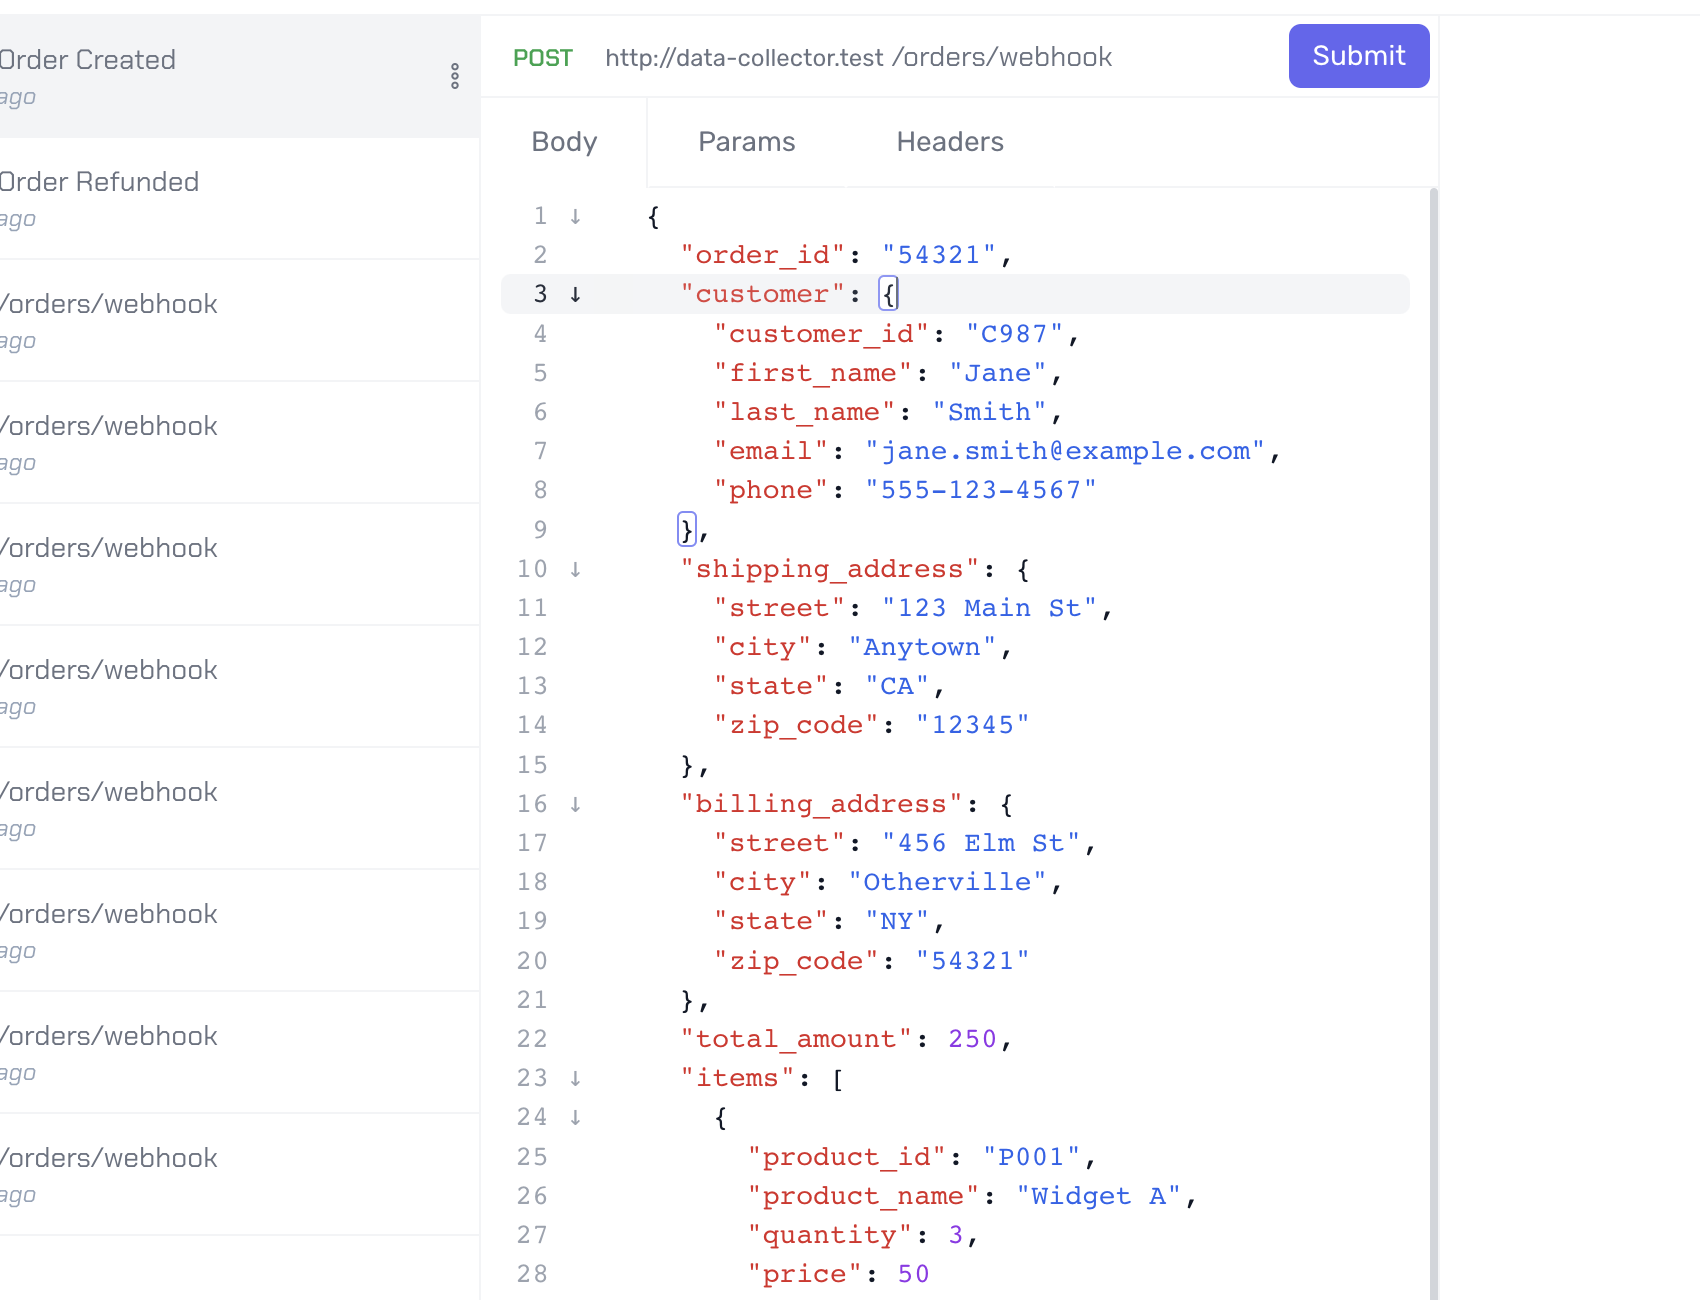Open the POST method selector
The width and height of the screenshot is (1700, 1300).
[x=542, y=58]
